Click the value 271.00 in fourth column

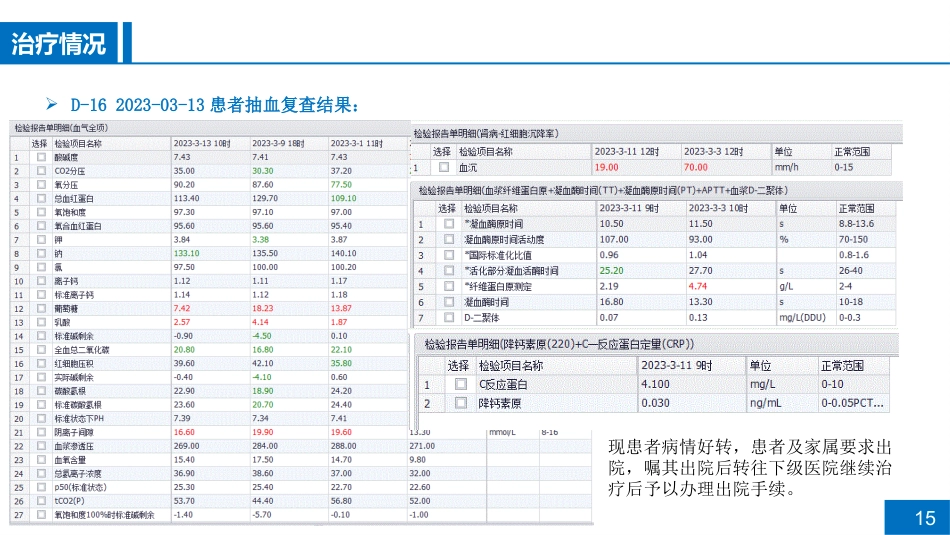pyautogui.click(x=422, y=446)
